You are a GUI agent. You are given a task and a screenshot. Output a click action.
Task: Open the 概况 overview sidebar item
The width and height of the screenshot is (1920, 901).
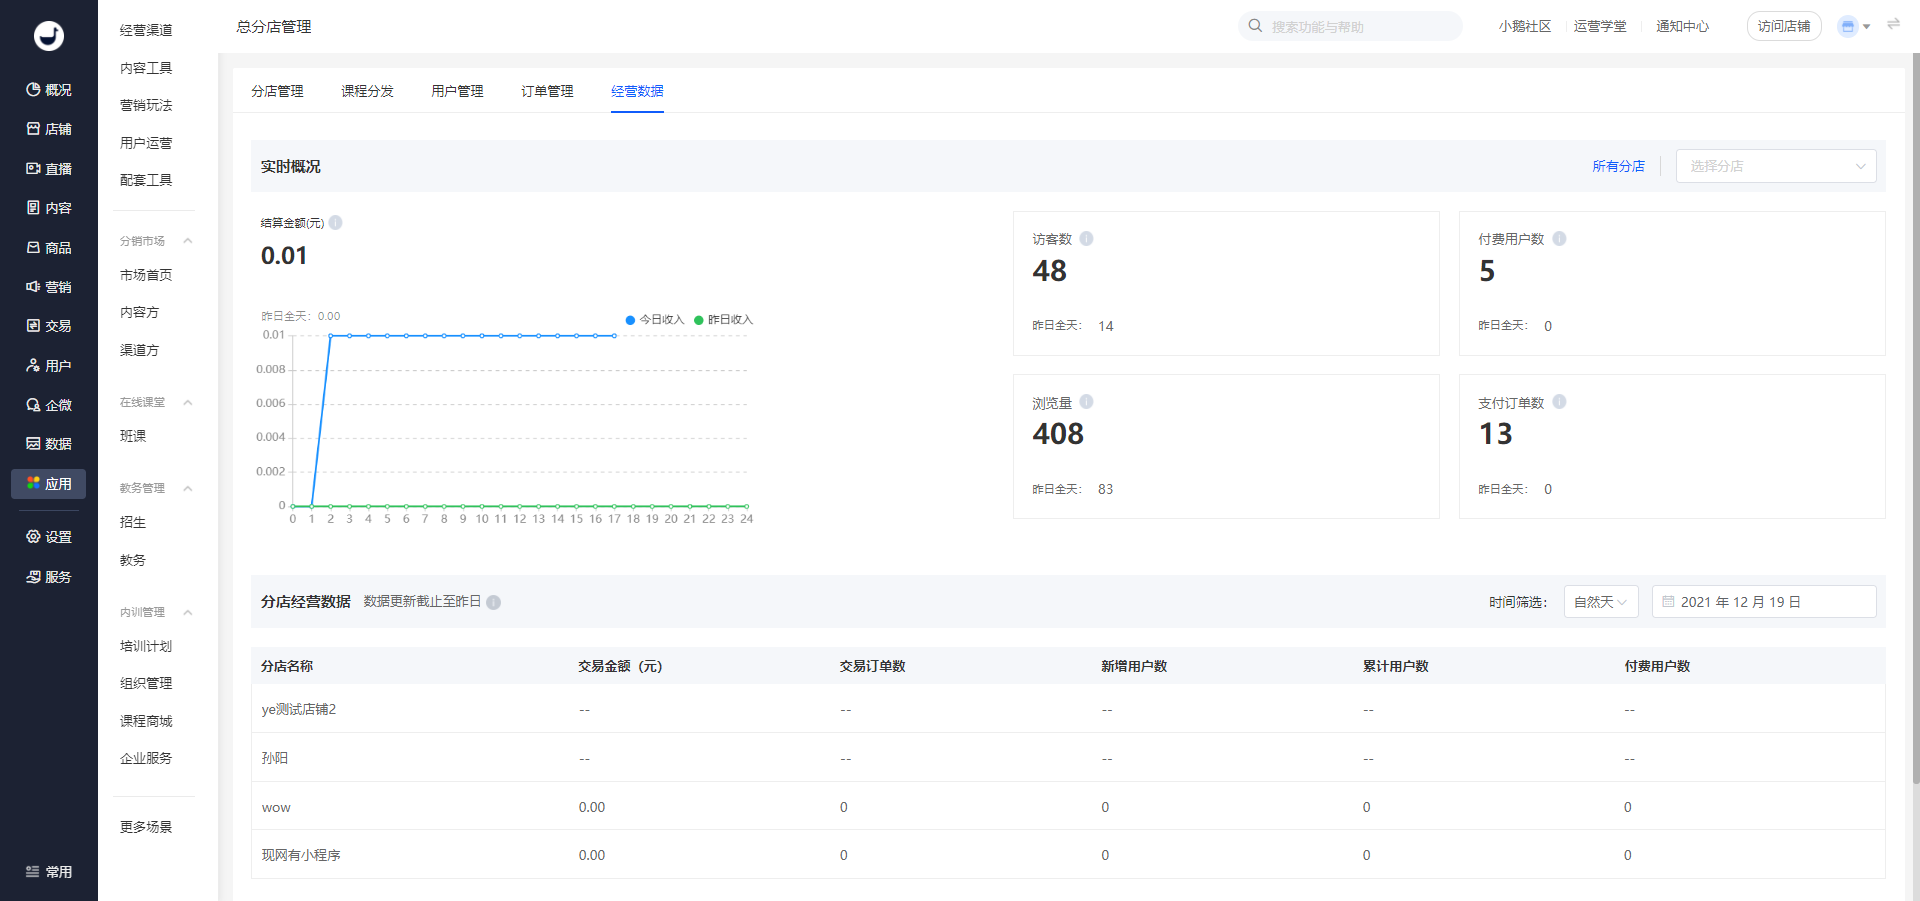(48, 90)
